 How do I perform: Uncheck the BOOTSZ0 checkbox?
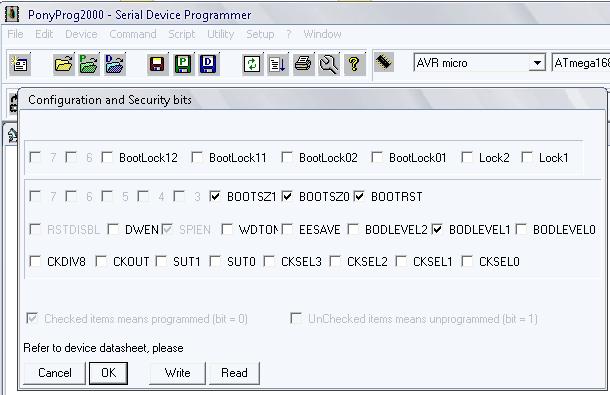[x=287, y=196]
